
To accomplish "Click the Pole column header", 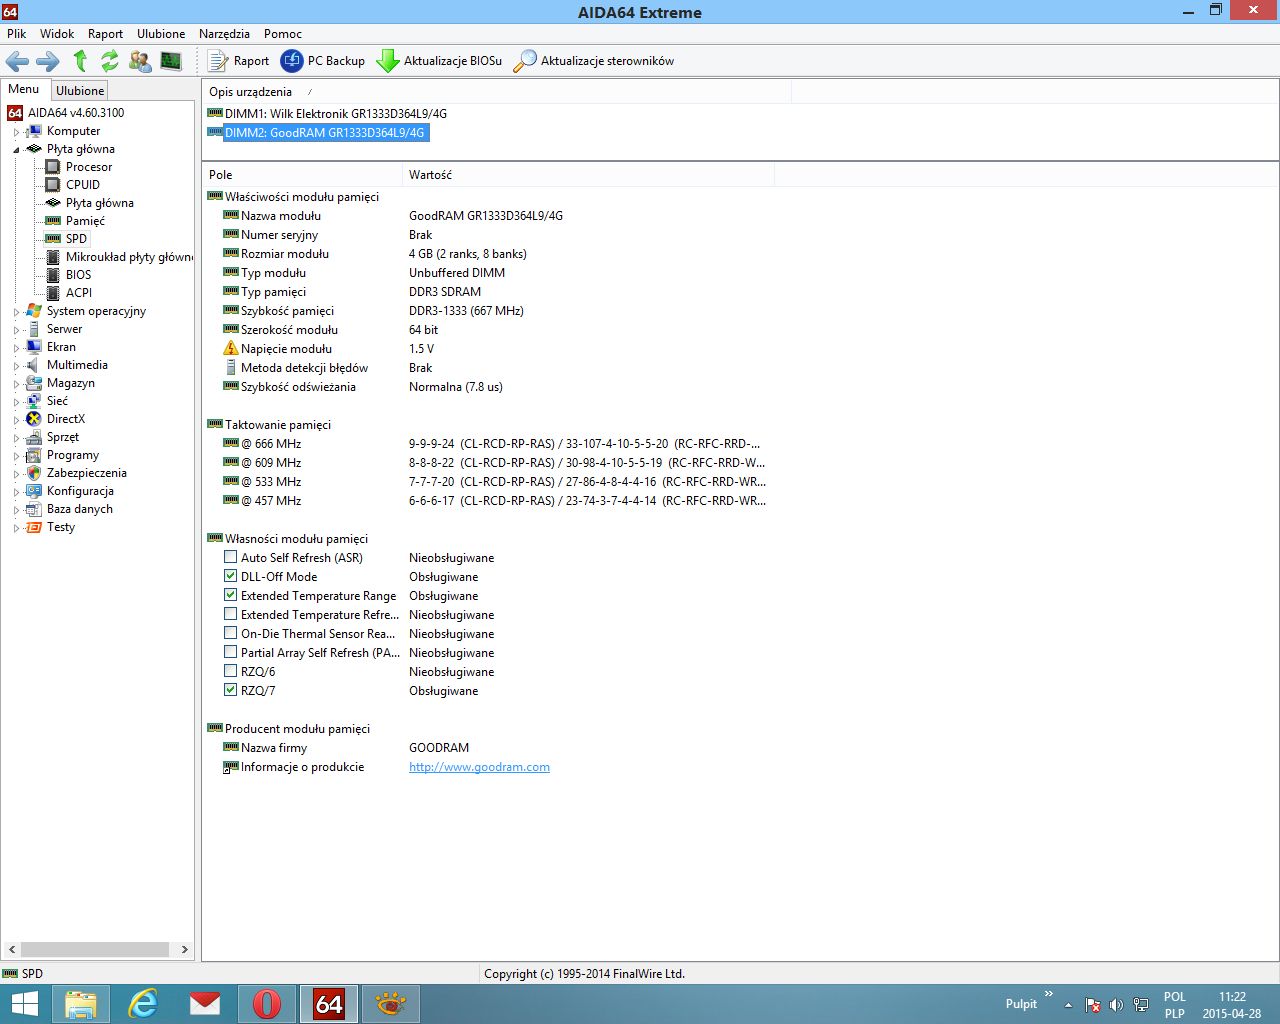I will [x=302, y=175].
